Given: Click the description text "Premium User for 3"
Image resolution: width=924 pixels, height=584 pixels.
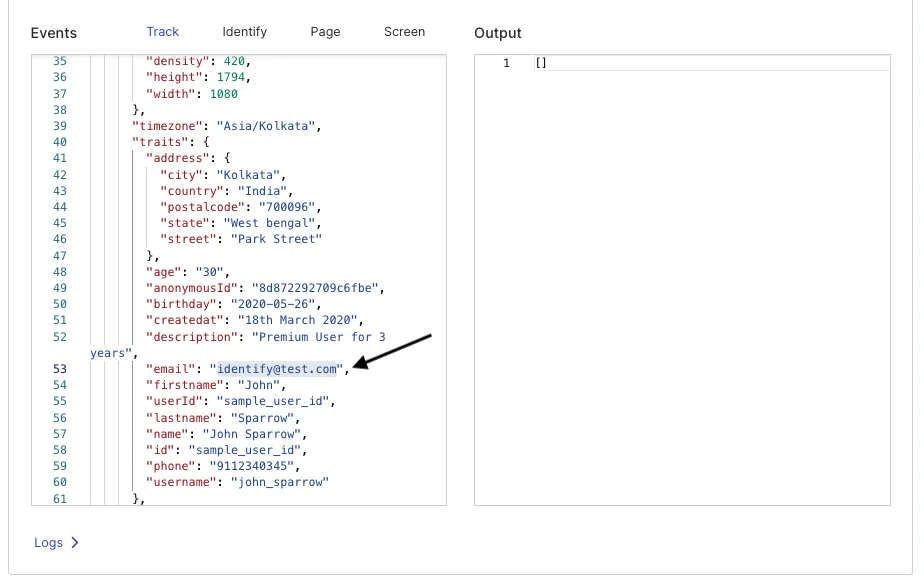Looking at the screenshot, I should (x=319, y=337).
